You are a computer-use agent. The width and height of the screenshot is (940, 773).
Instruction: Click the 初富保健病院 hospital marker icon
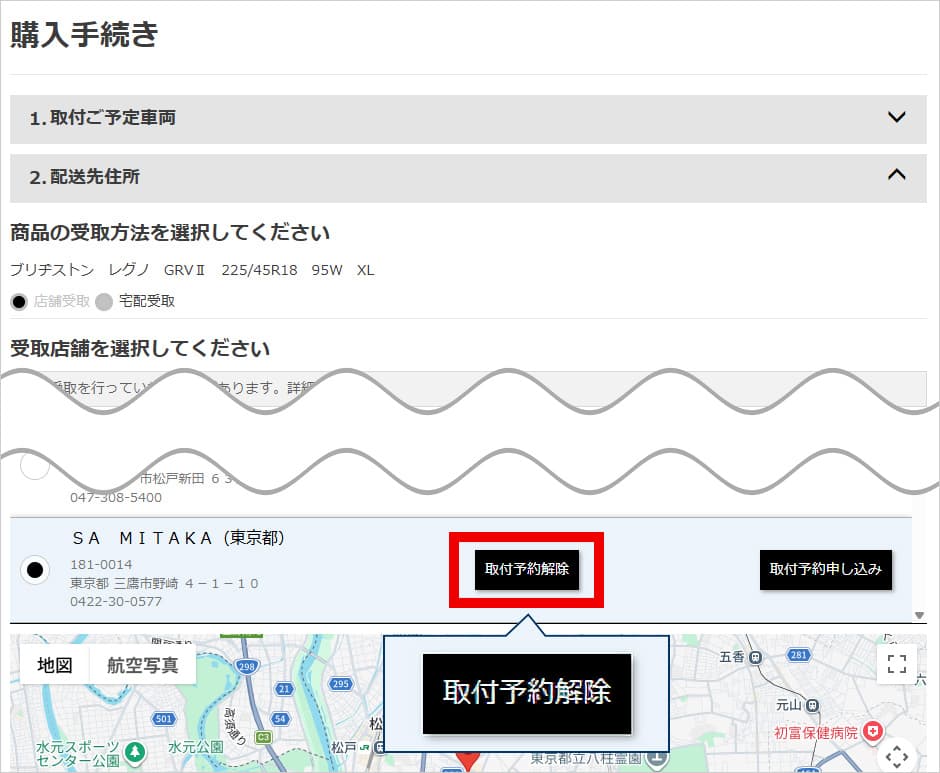(873, 730)
